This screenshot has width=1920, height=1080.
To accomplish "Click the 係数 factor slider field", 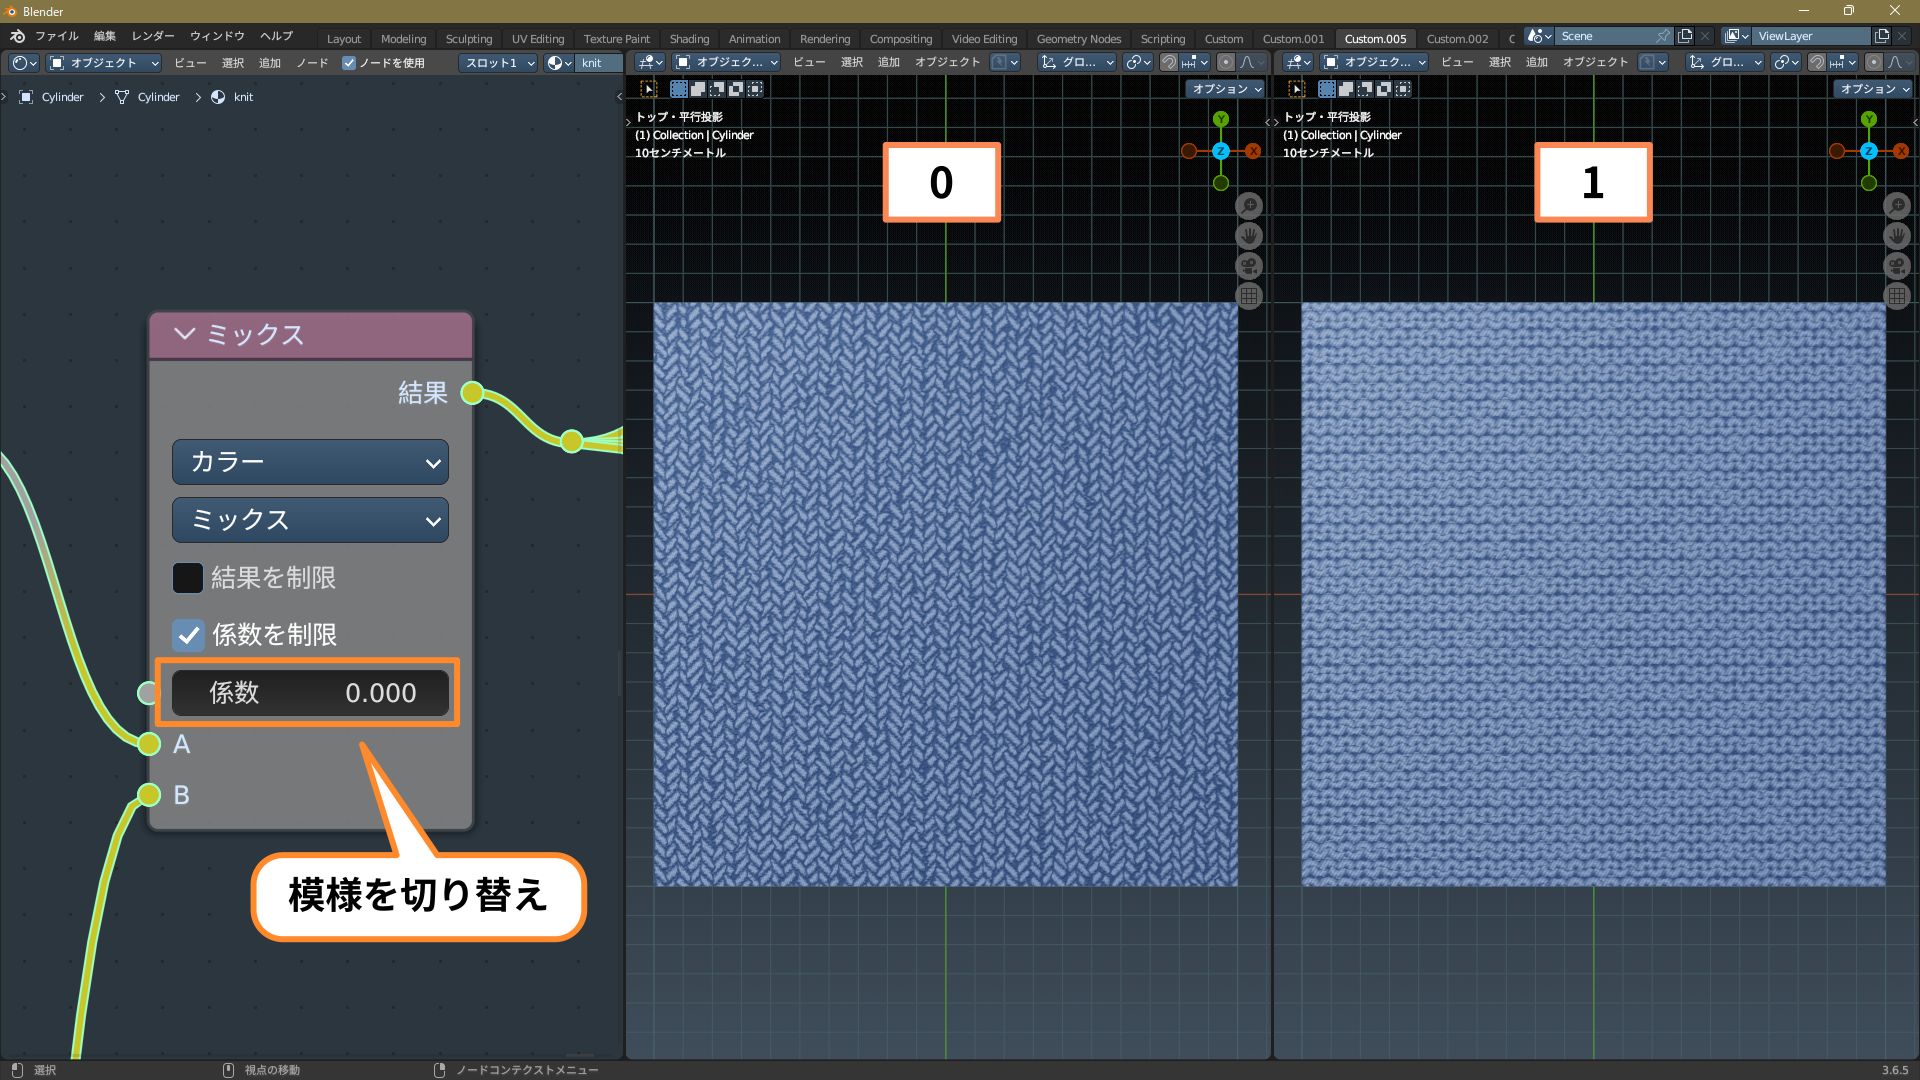I will click(310, 693).
